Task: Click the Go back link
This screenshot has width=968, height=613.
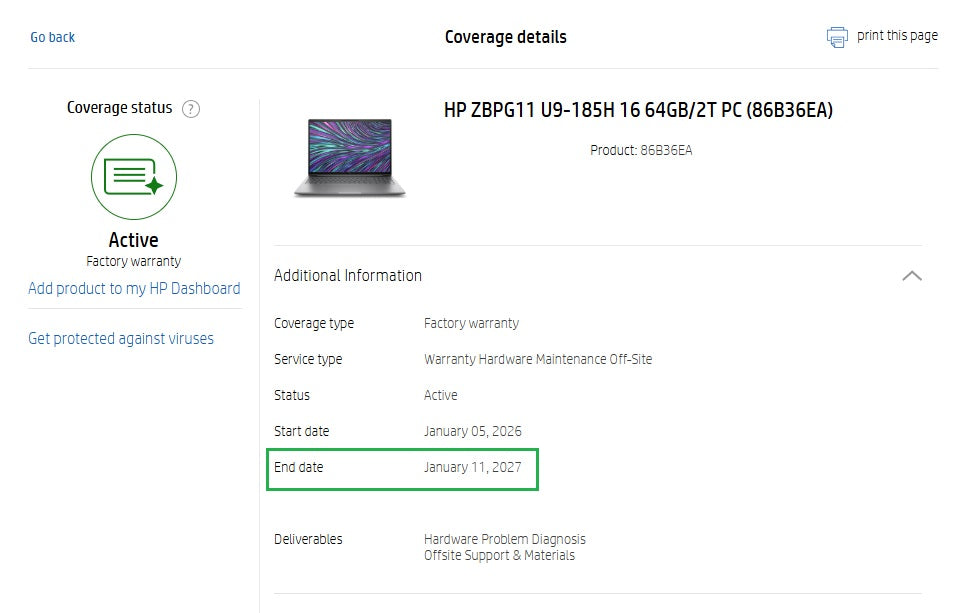Action: pyautogui.click(x=52, y=37)
